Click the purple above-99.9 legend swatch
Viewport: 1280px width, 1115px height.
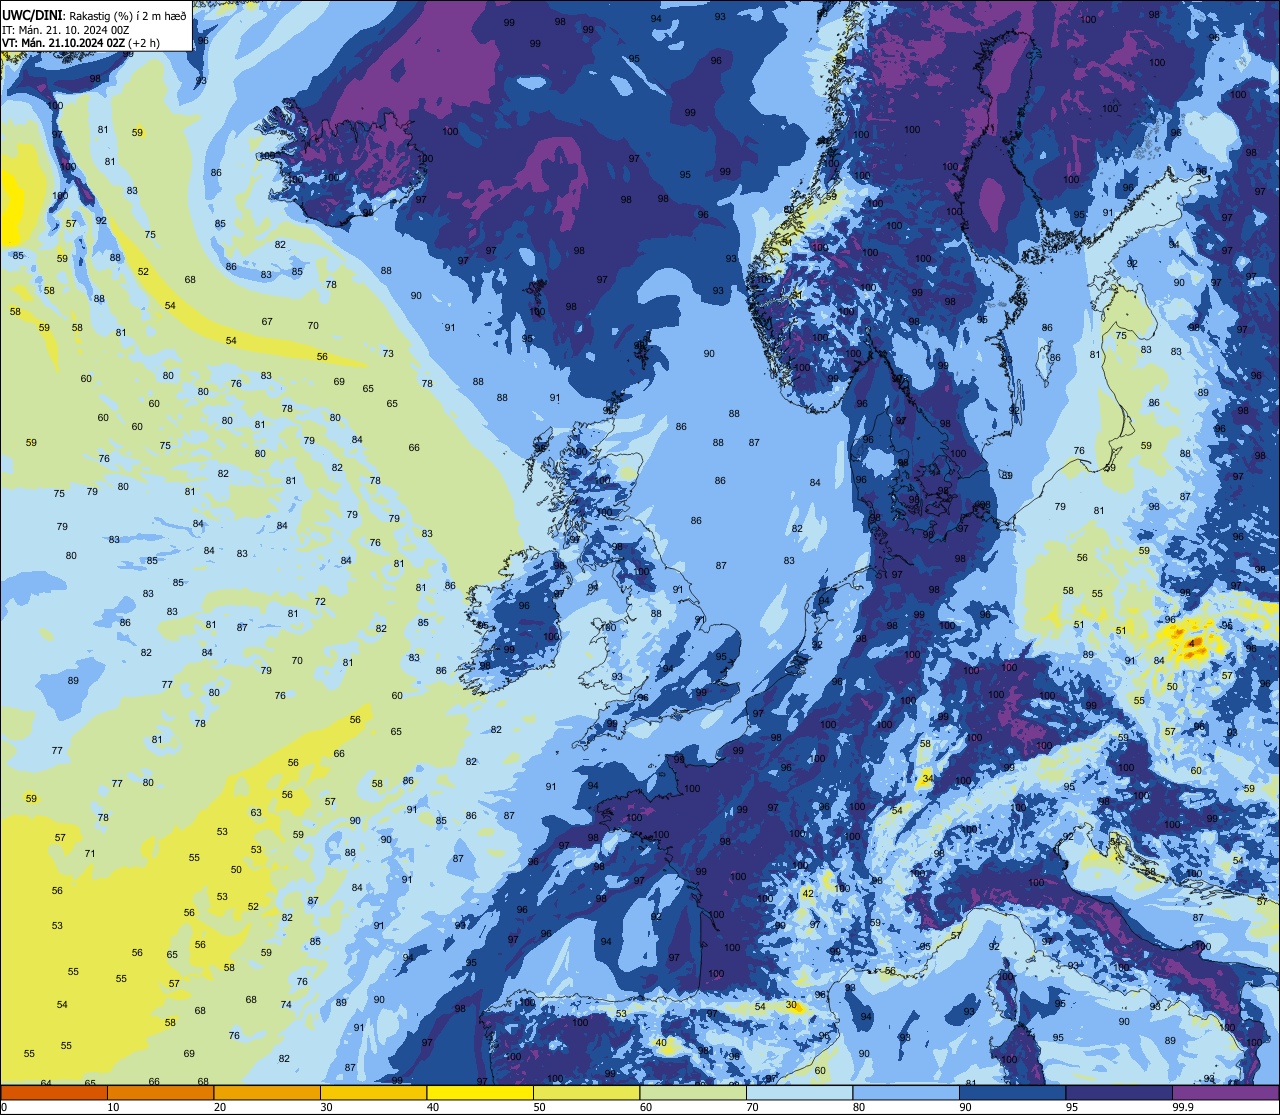pyautogui.click(x=1225, y=1092)
